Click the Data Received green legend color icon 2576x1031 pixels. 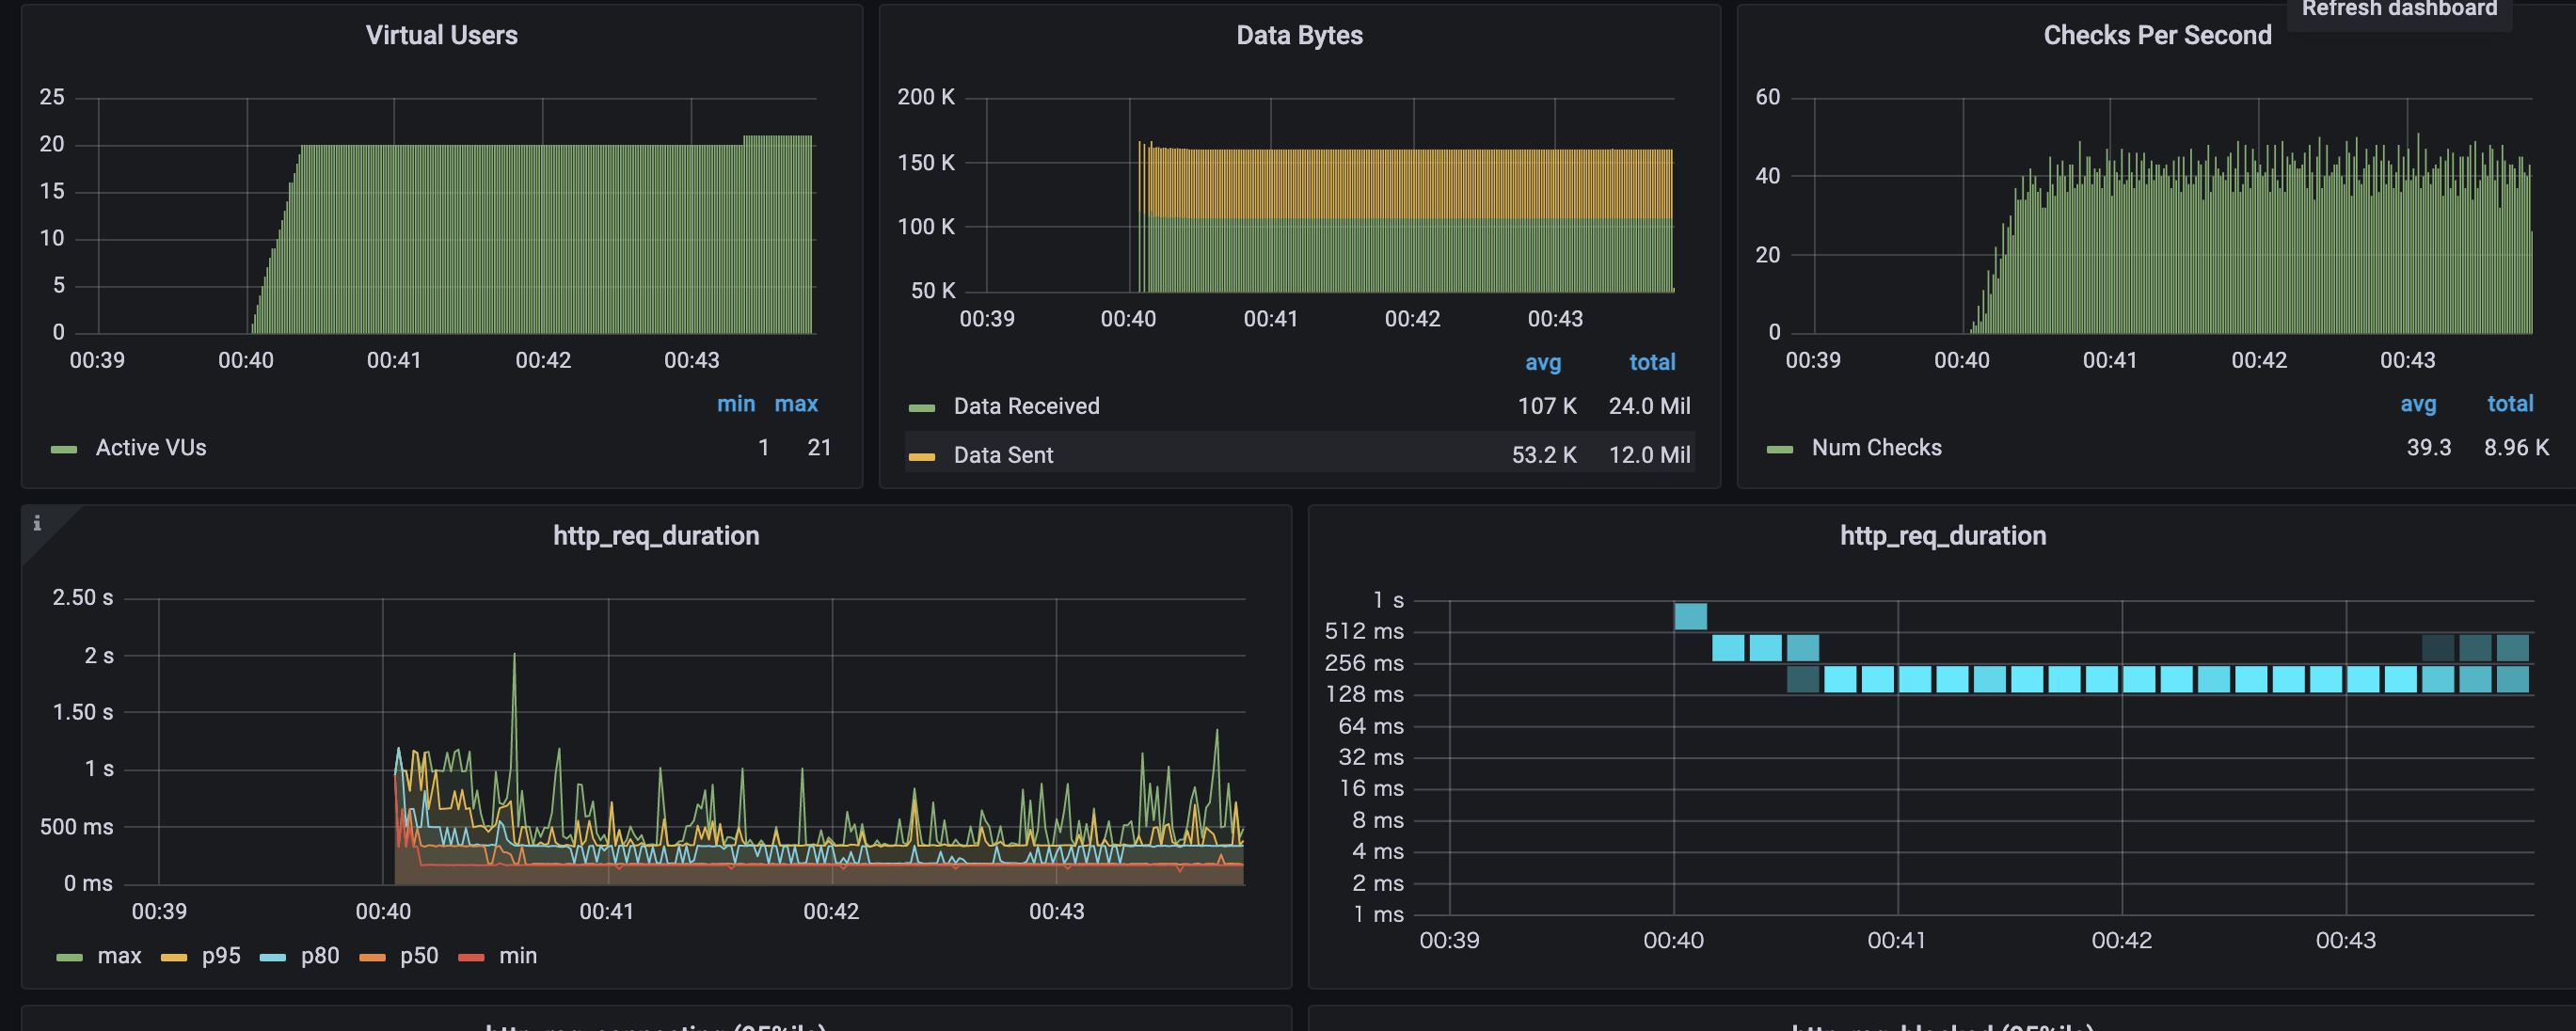[x=921, y=408]
